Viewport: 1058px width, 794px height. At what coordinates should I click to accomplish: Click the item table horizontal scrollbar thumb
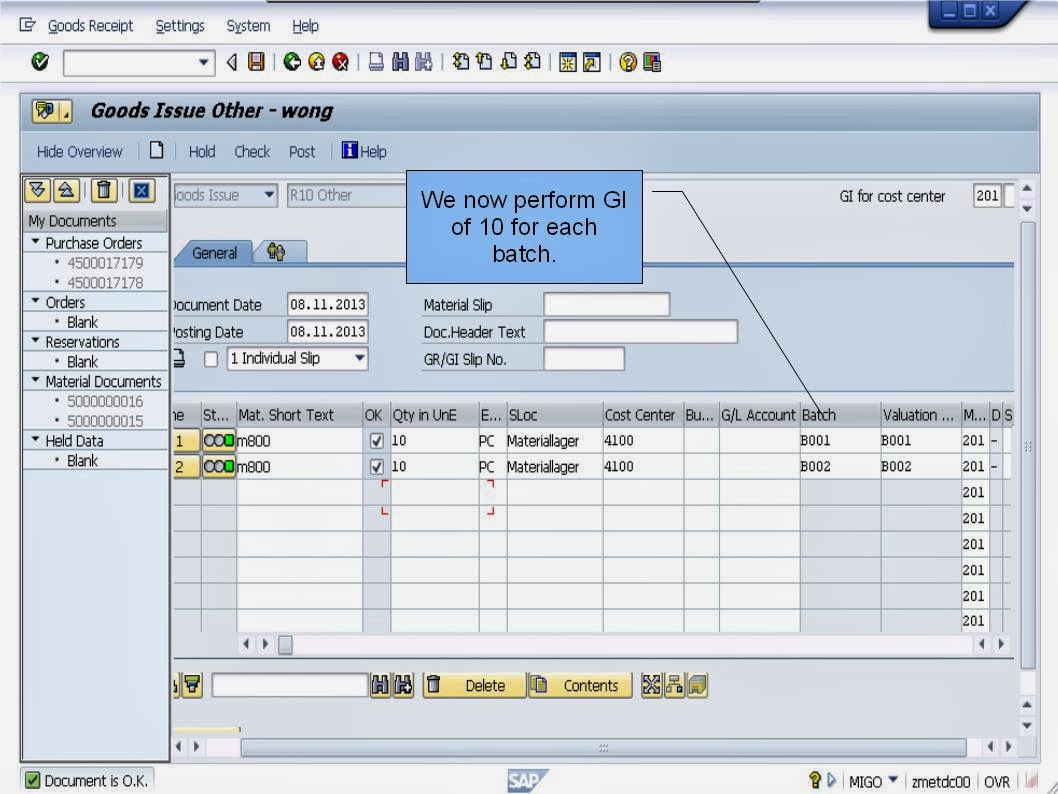(x=285, y=645)
